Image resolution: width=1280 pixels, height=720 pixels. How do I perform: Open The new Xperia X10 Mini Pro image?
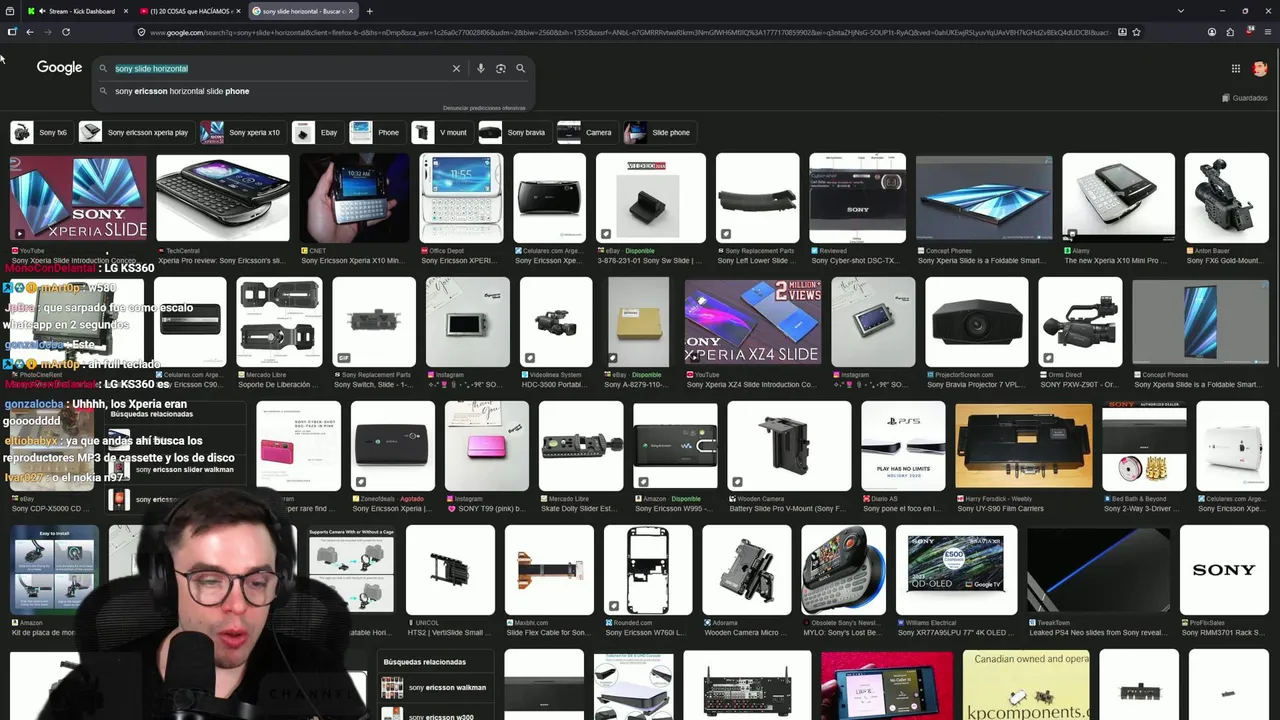[x=1118, y=198]
